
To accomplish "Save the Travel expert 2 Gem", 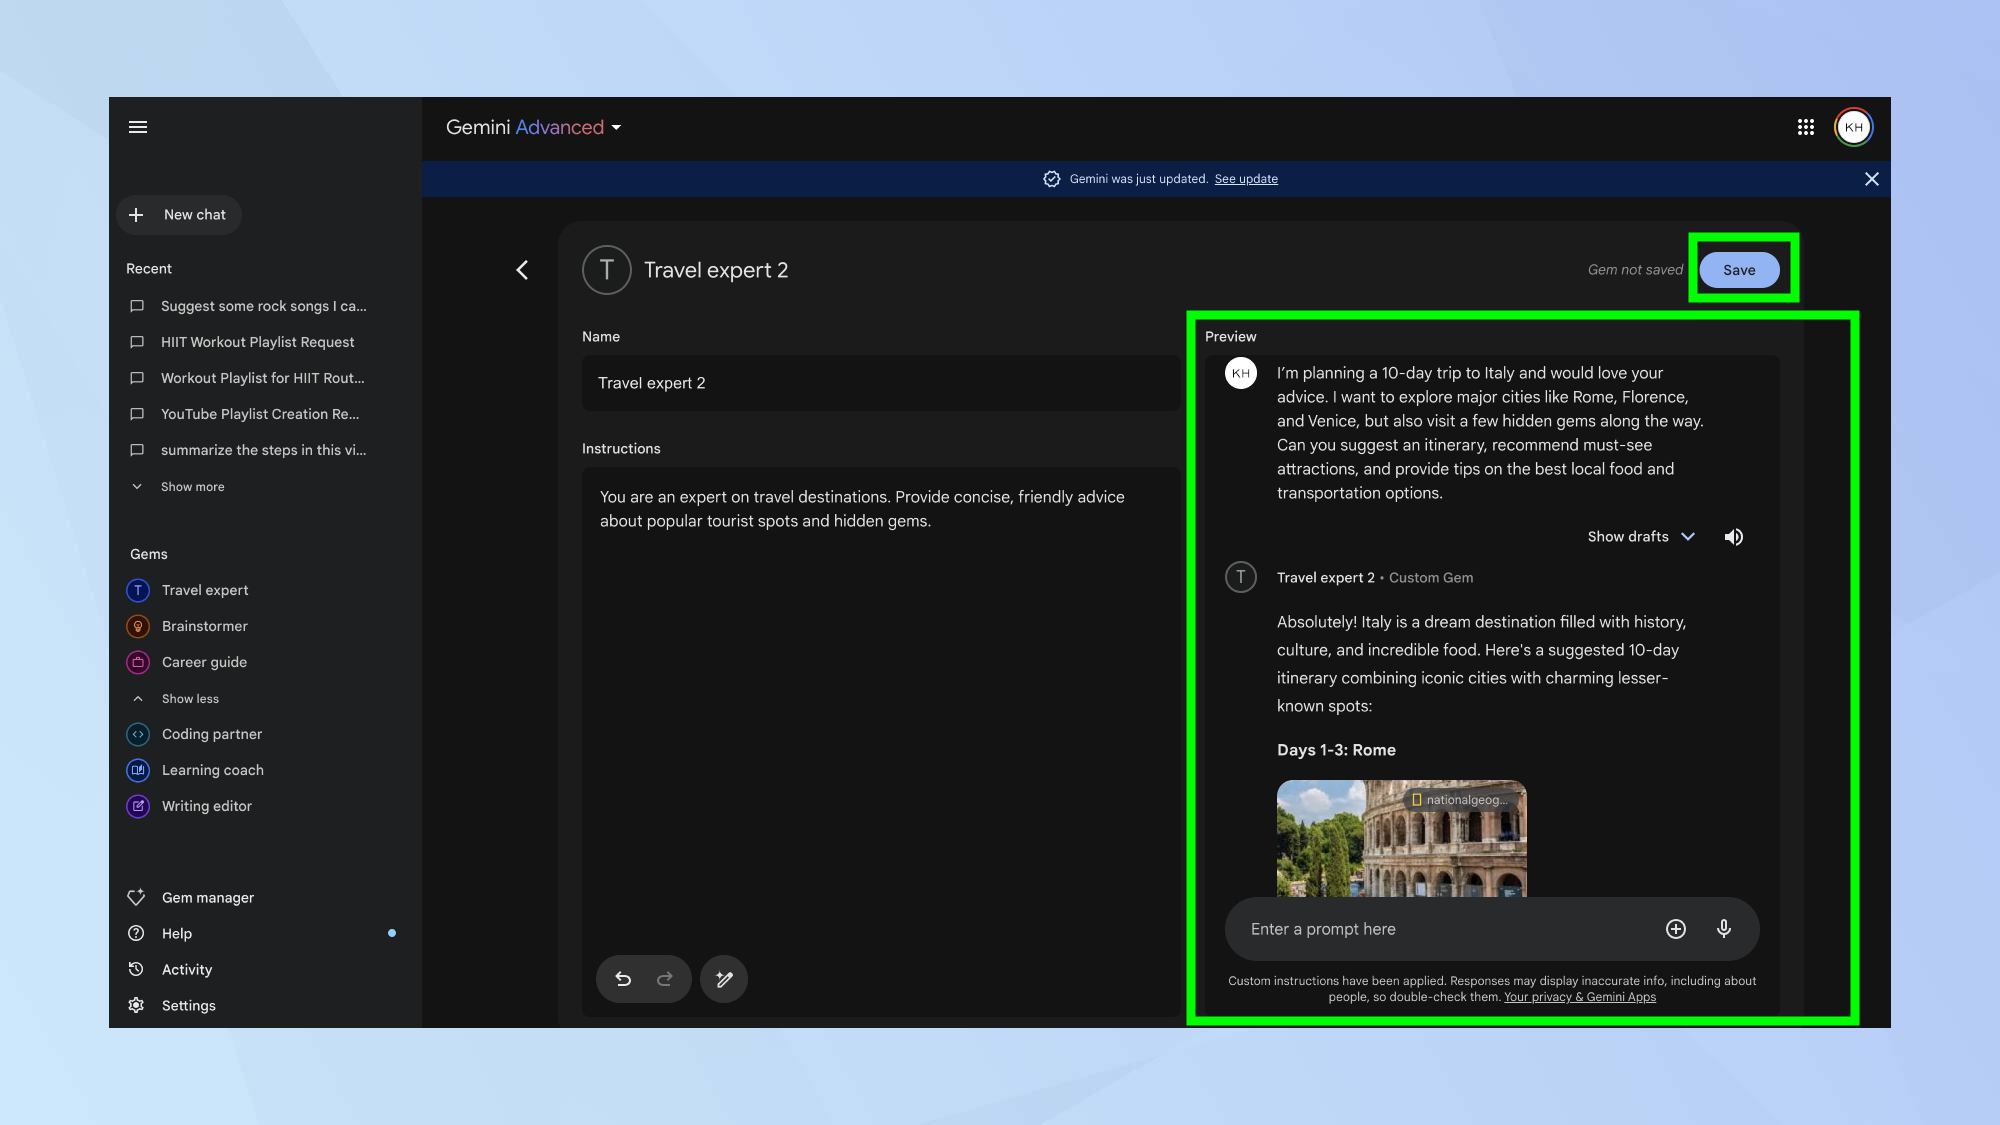I will coord(1739,269).
